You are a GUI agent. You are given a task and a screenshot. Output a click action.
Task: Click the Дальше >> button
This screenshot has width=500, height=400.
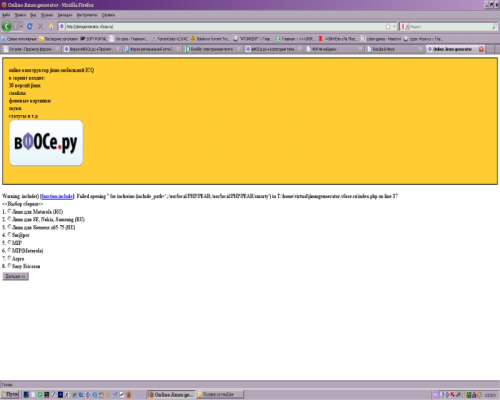pos(16,276)
